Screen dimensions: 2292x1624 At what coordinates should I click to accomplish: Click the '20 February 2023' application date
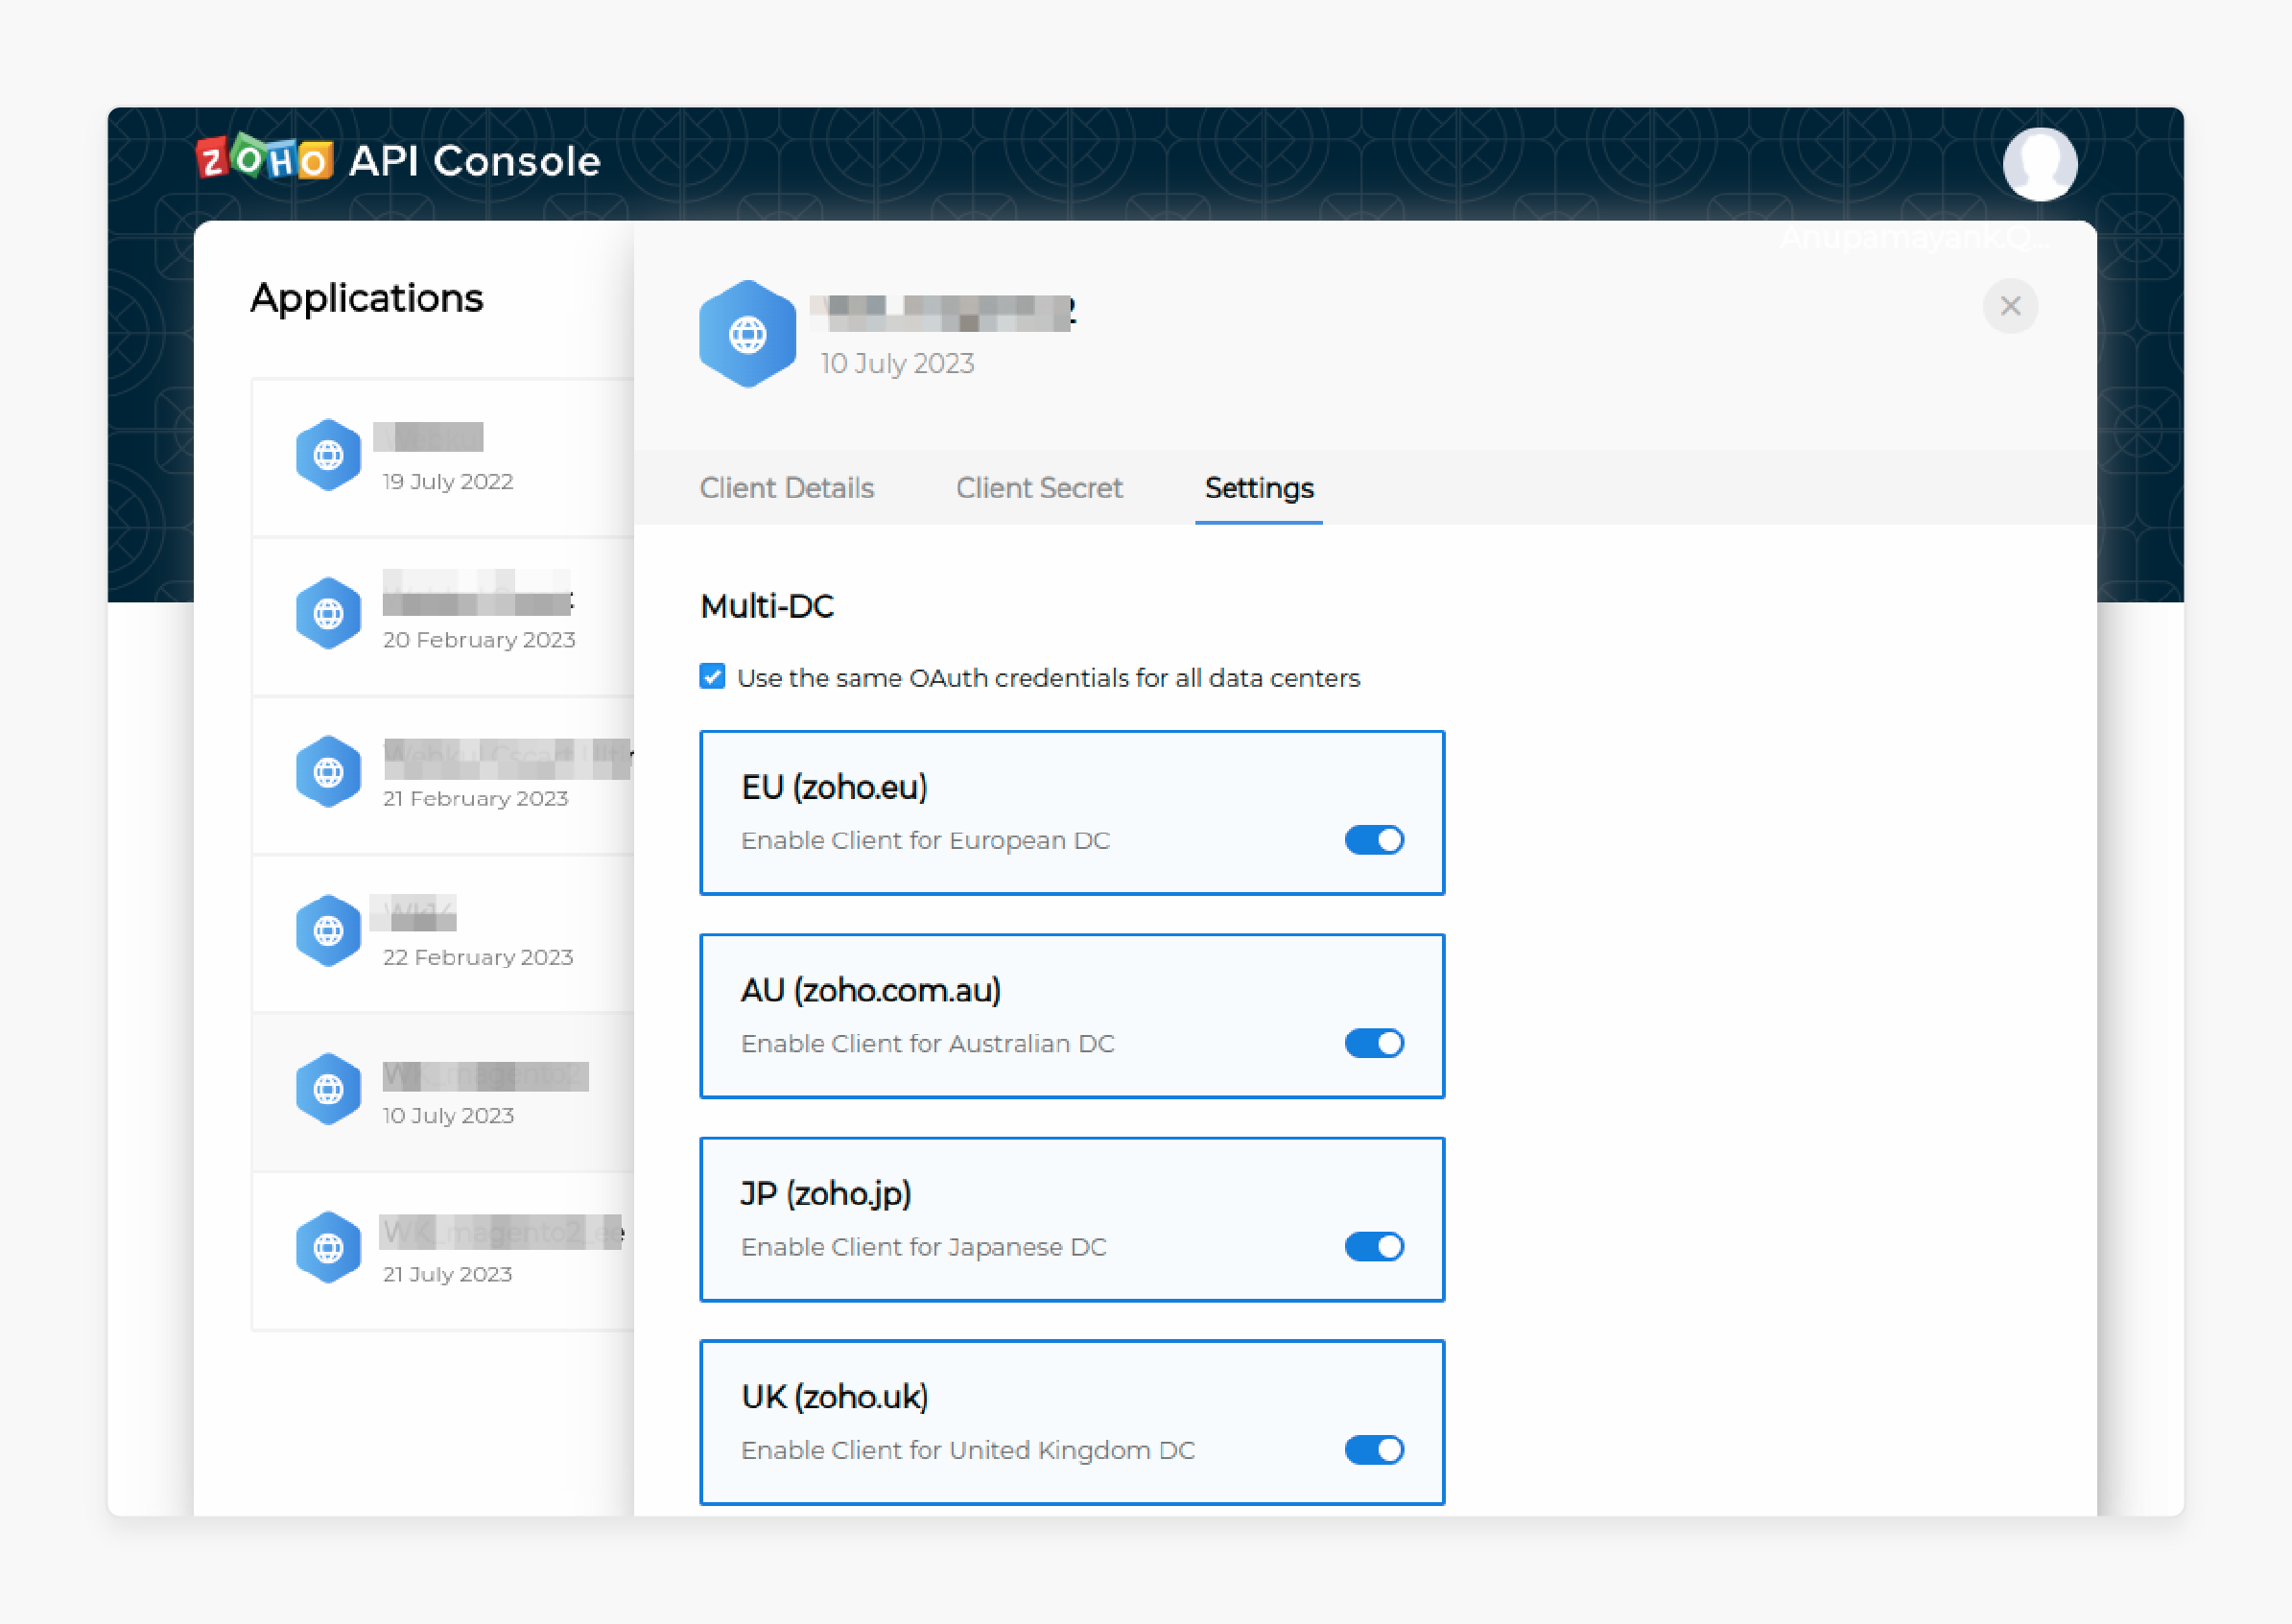coord(479,640)
